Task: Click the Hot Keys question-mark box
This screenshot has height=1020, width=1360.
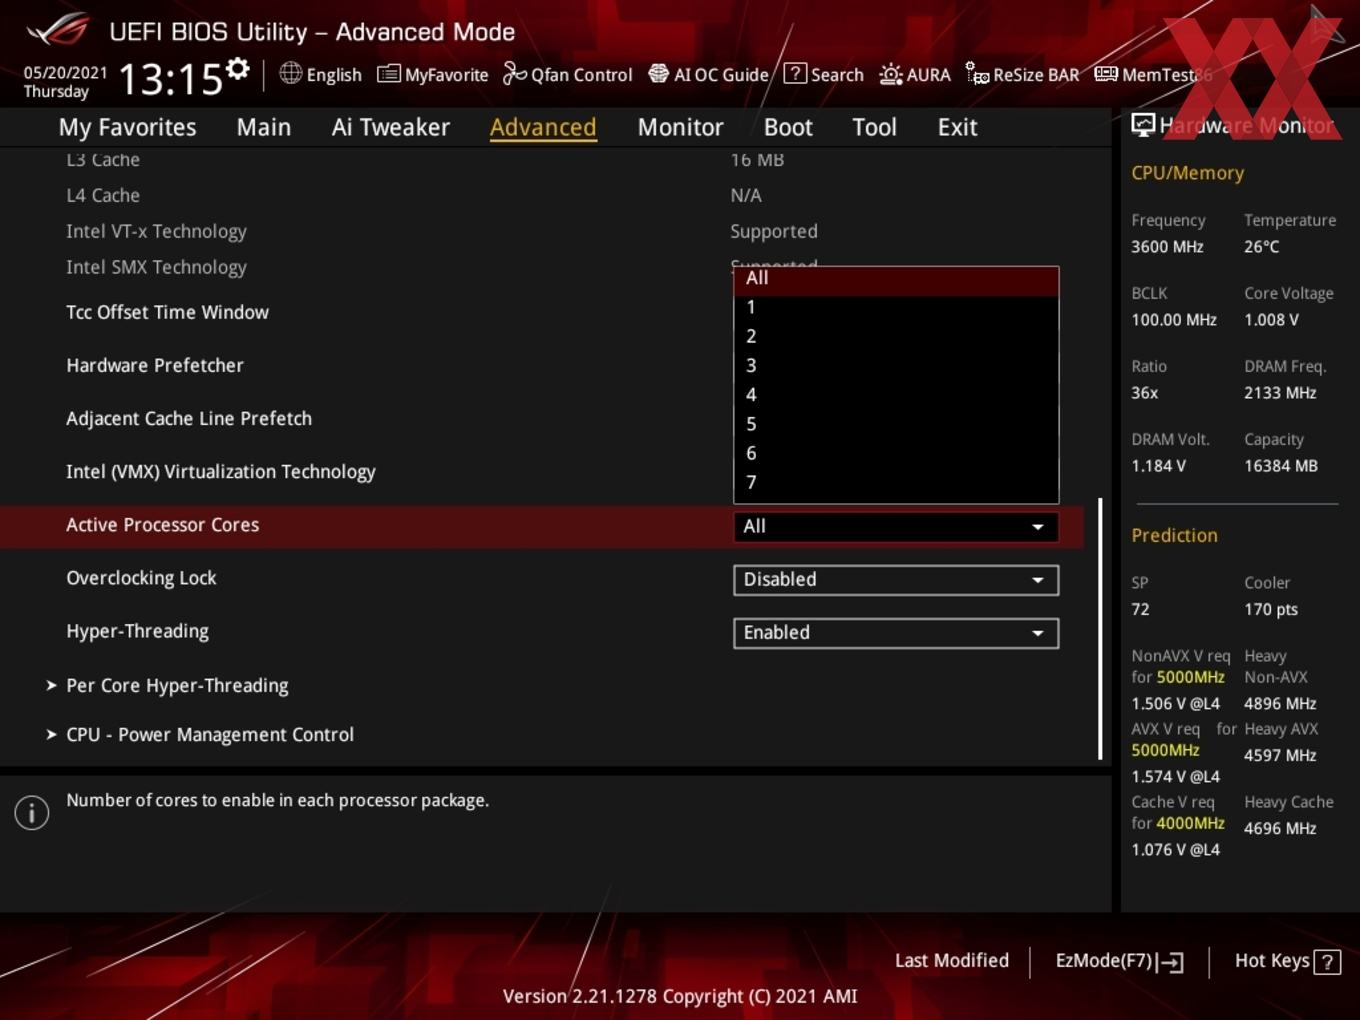Action: (1327, 961)
